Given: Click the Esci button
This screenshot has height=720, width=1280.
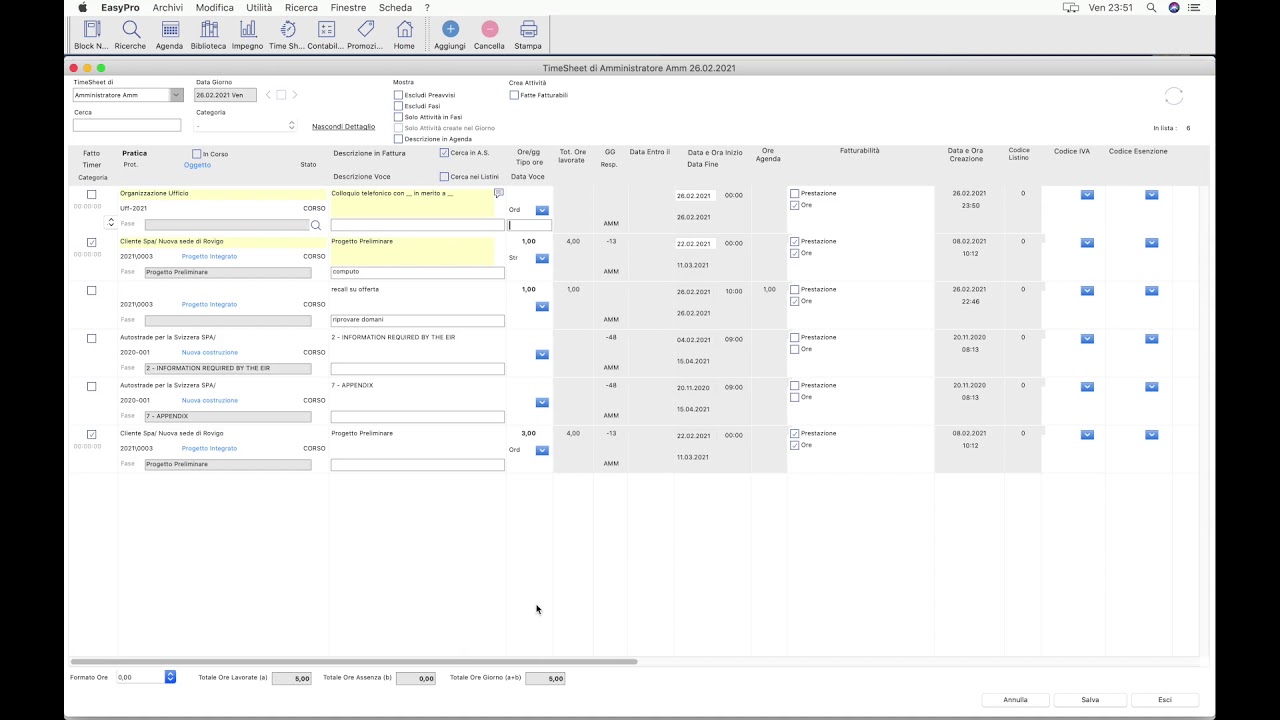Looking at the screenshot, I should tap(1165, 700).
